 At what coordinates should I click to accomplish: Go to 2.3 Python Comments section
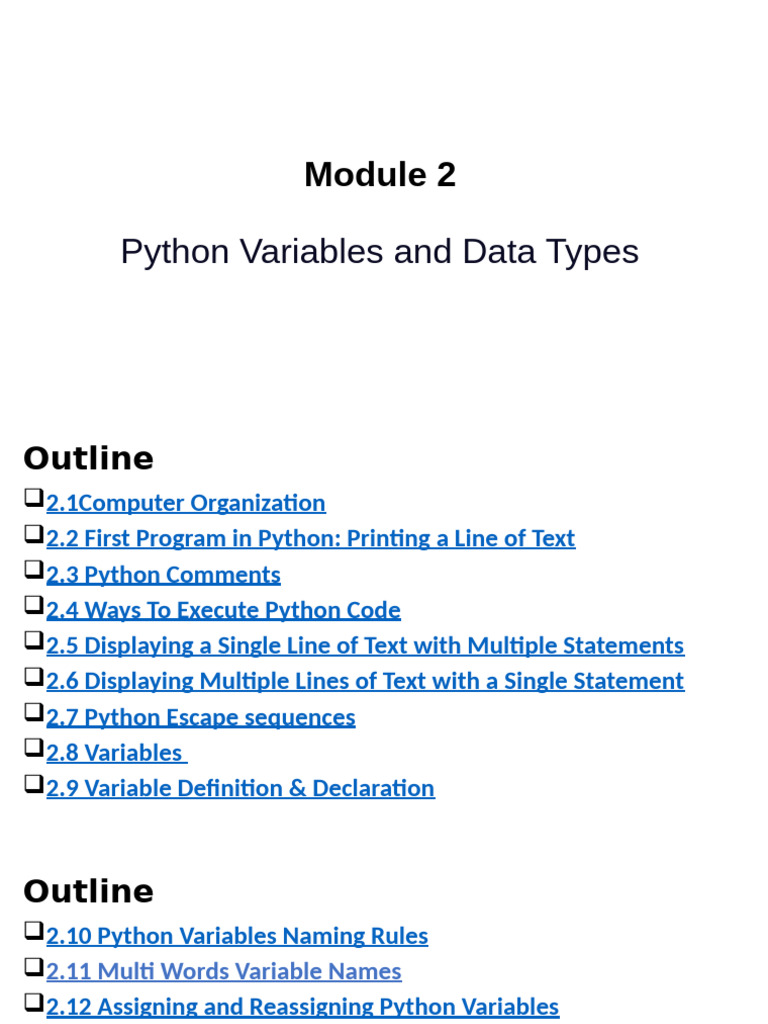(163, 575)
